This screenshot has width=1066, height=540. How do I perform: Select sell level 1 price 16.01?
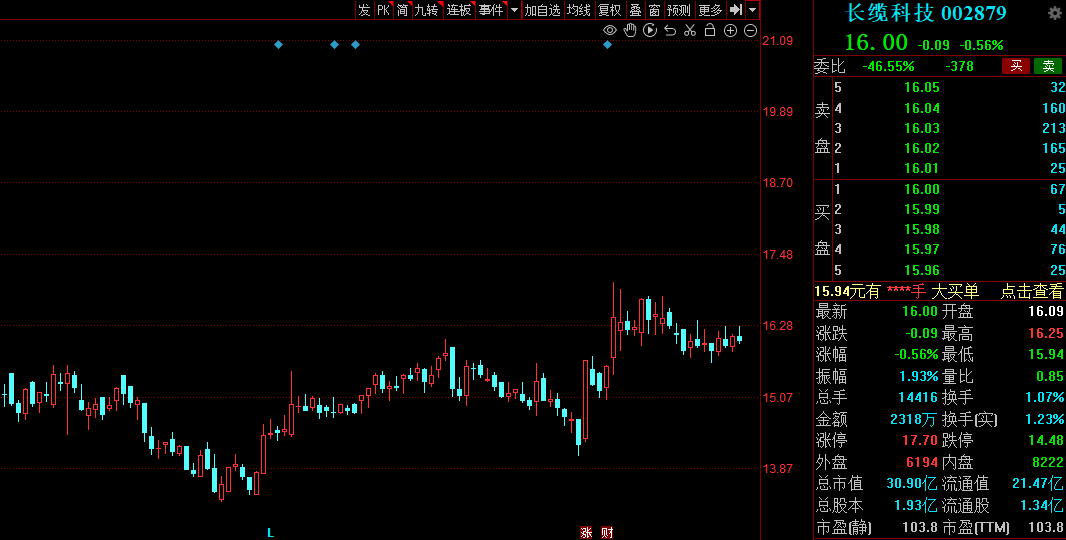coord(922,168)
